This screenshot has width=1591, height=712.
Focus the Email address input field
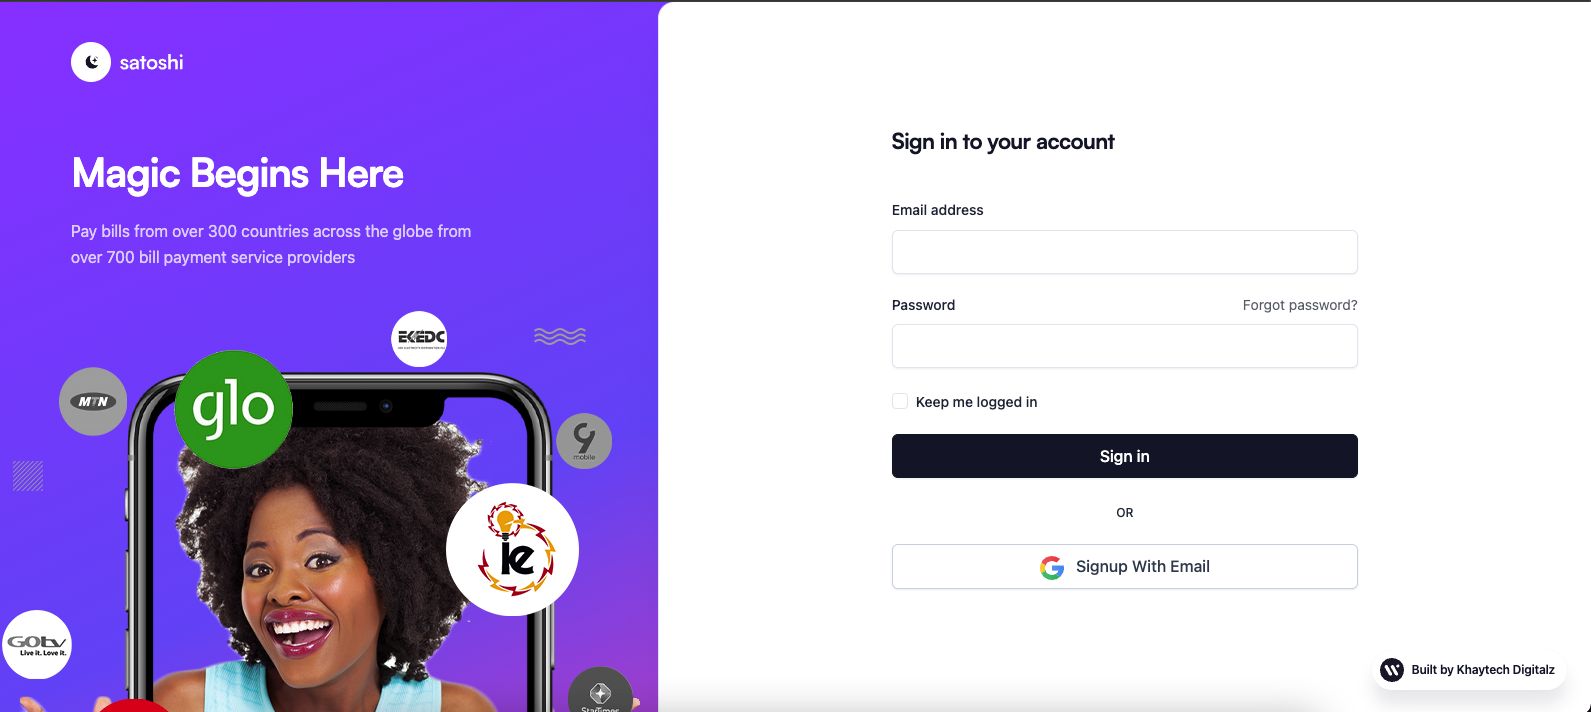click(x=1125, y=252)
